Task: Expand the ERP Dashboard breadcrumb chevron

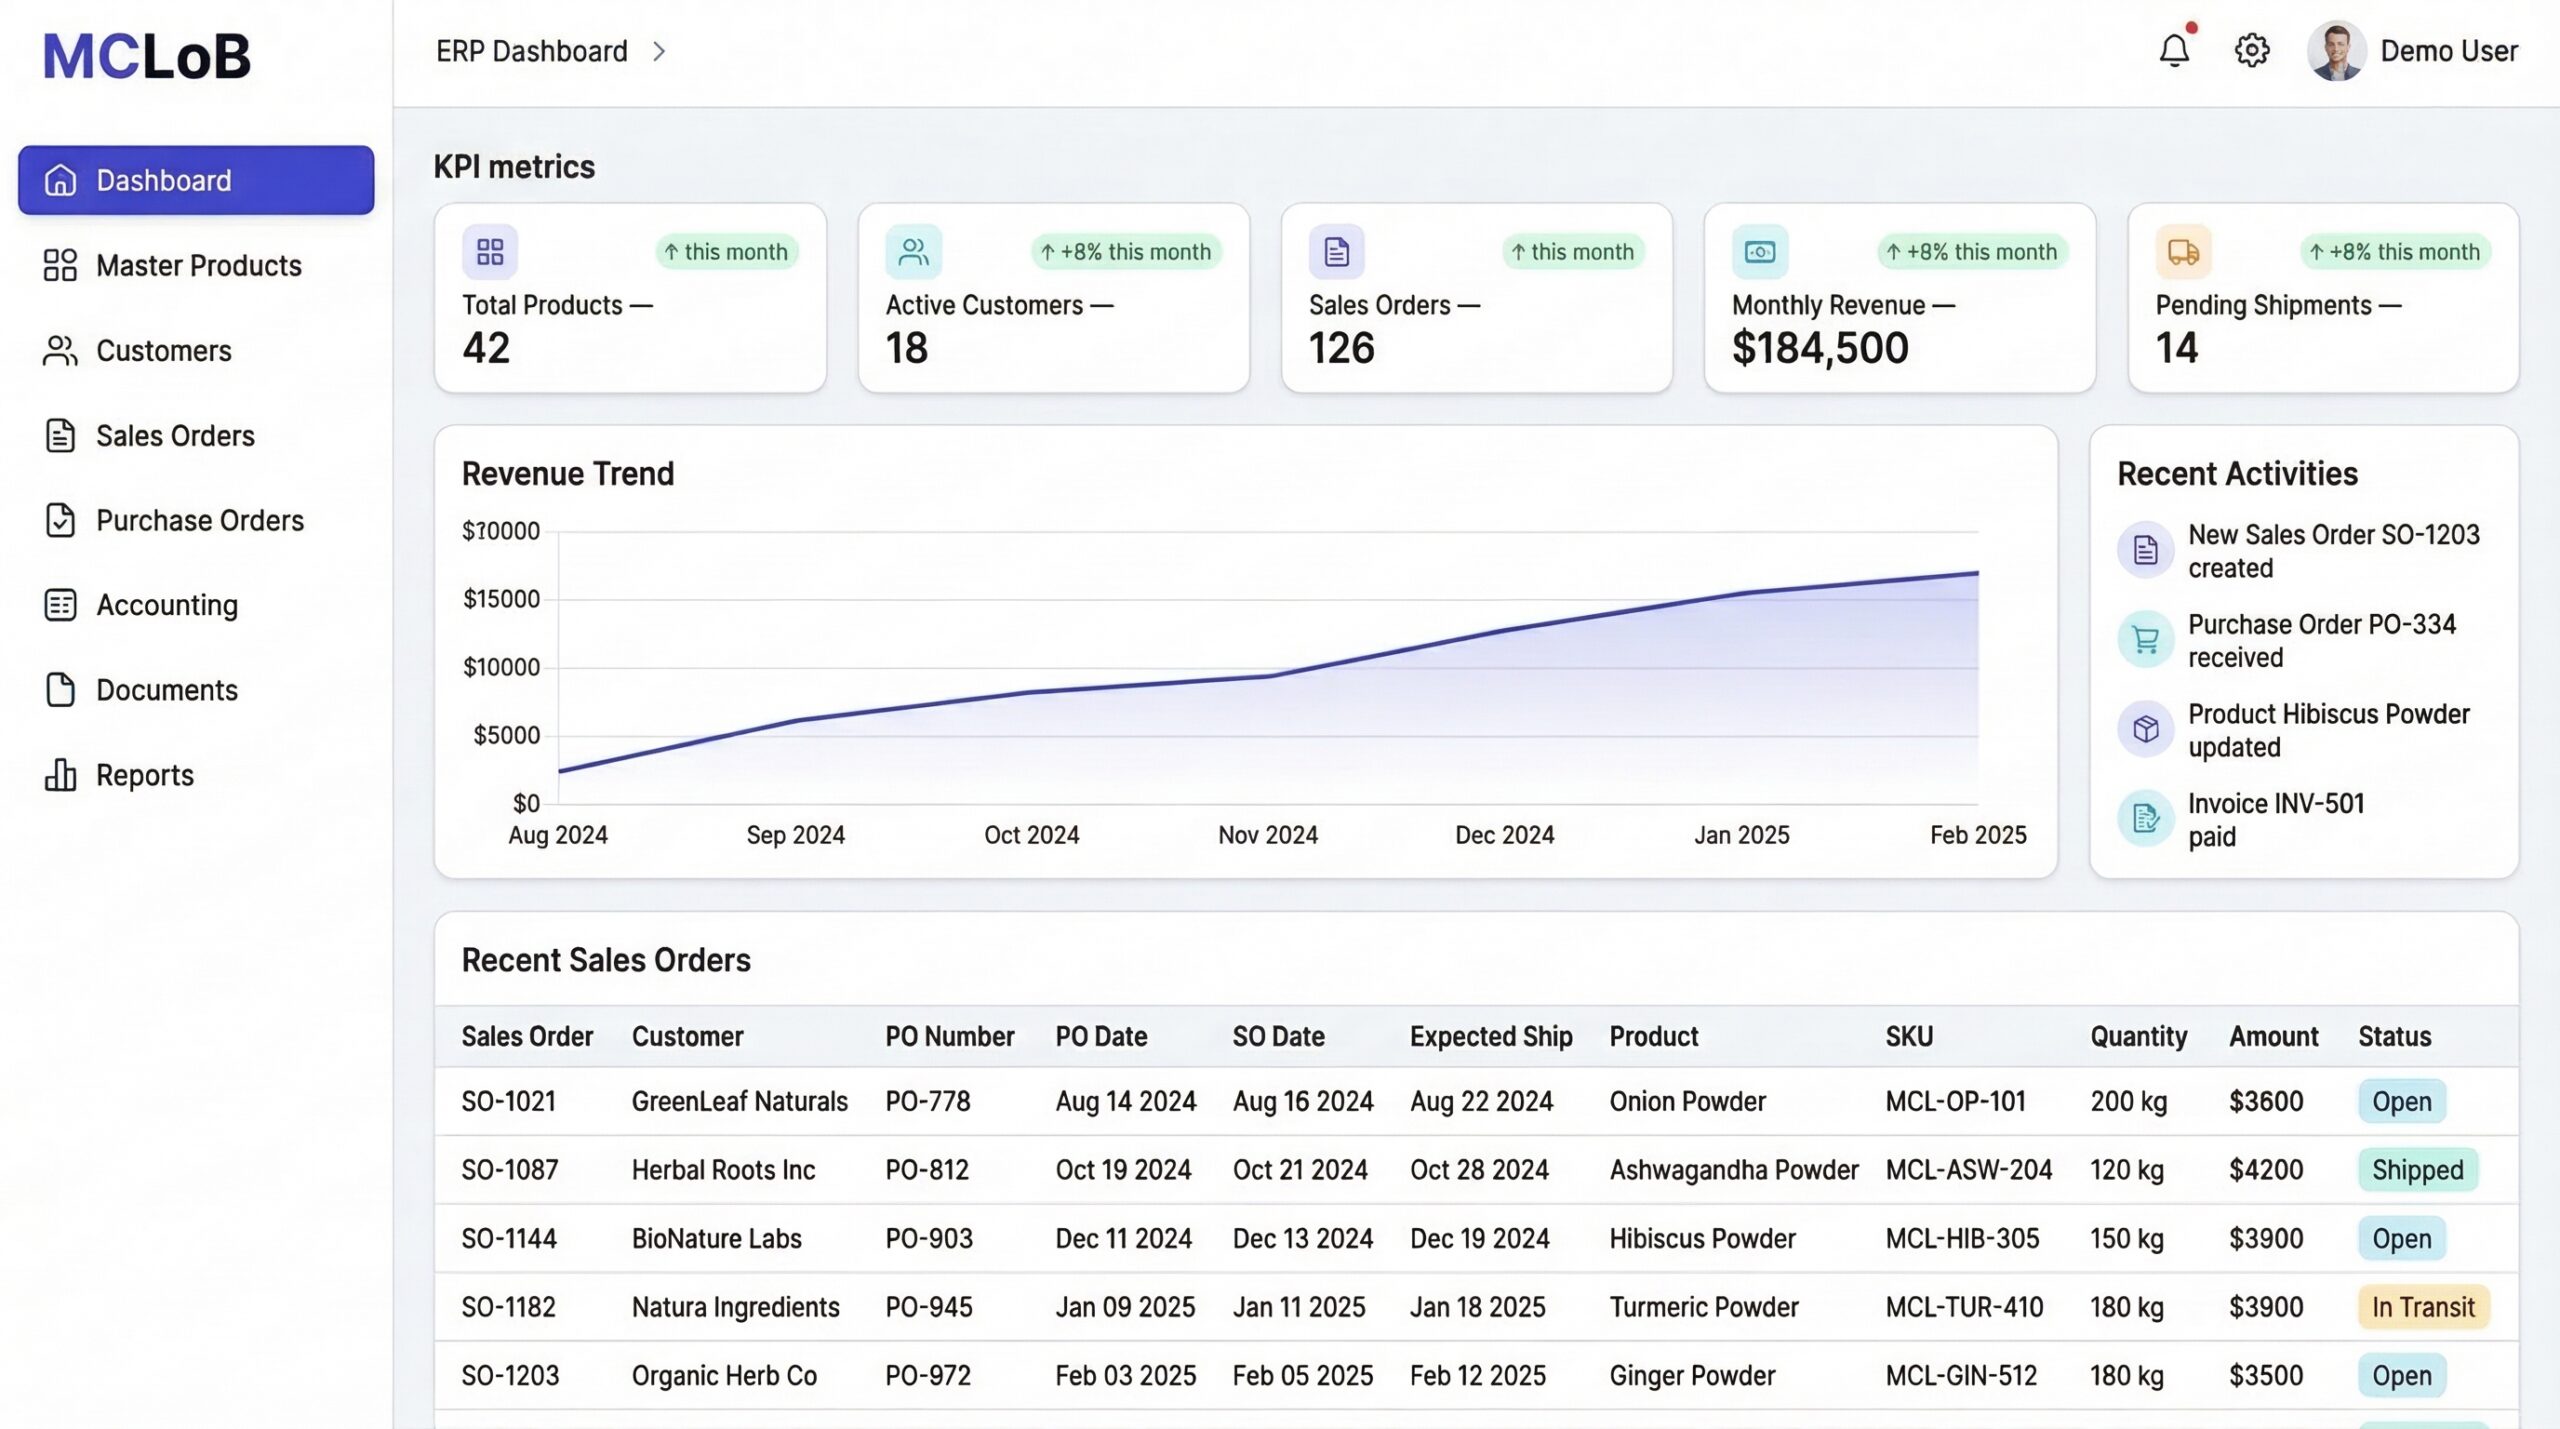Action: point(659,51)
